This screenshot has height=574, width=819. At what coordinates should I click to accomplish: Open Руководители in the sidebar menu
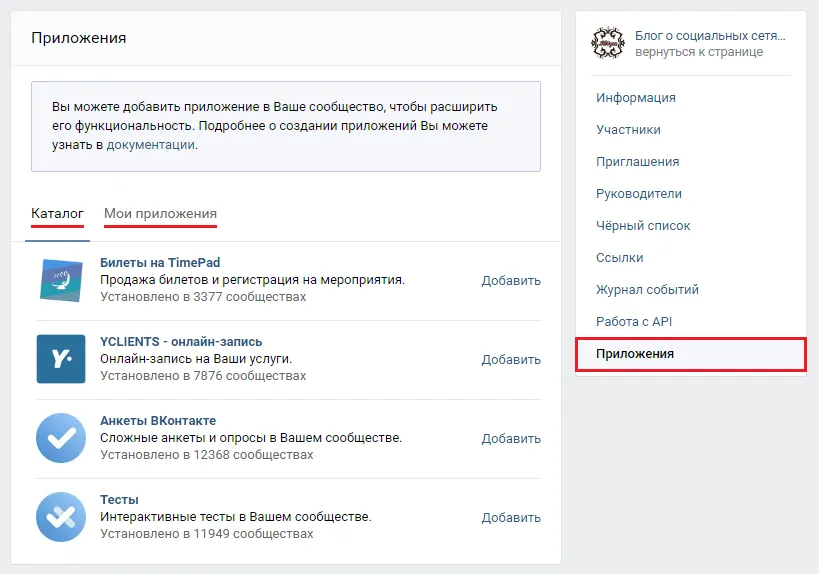[639, 194]
